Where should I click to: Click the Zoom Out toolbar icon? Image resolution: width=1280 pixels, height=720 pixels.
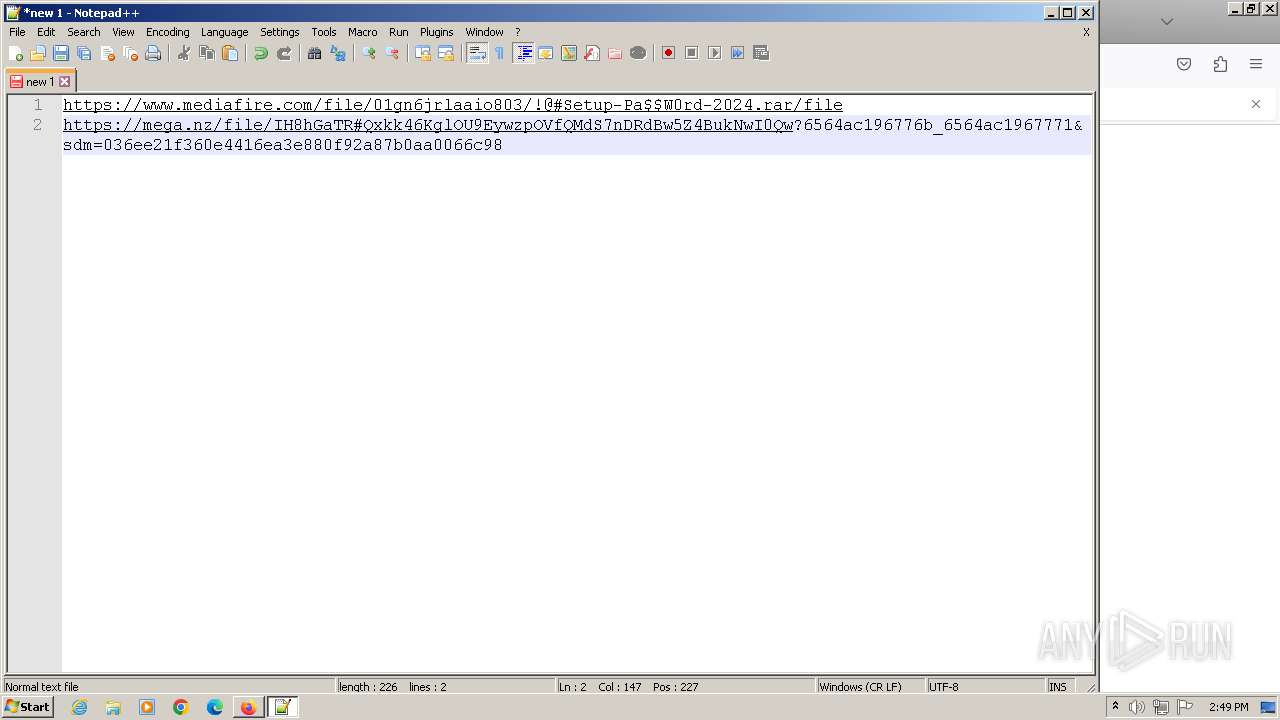[x=392, y=53]
